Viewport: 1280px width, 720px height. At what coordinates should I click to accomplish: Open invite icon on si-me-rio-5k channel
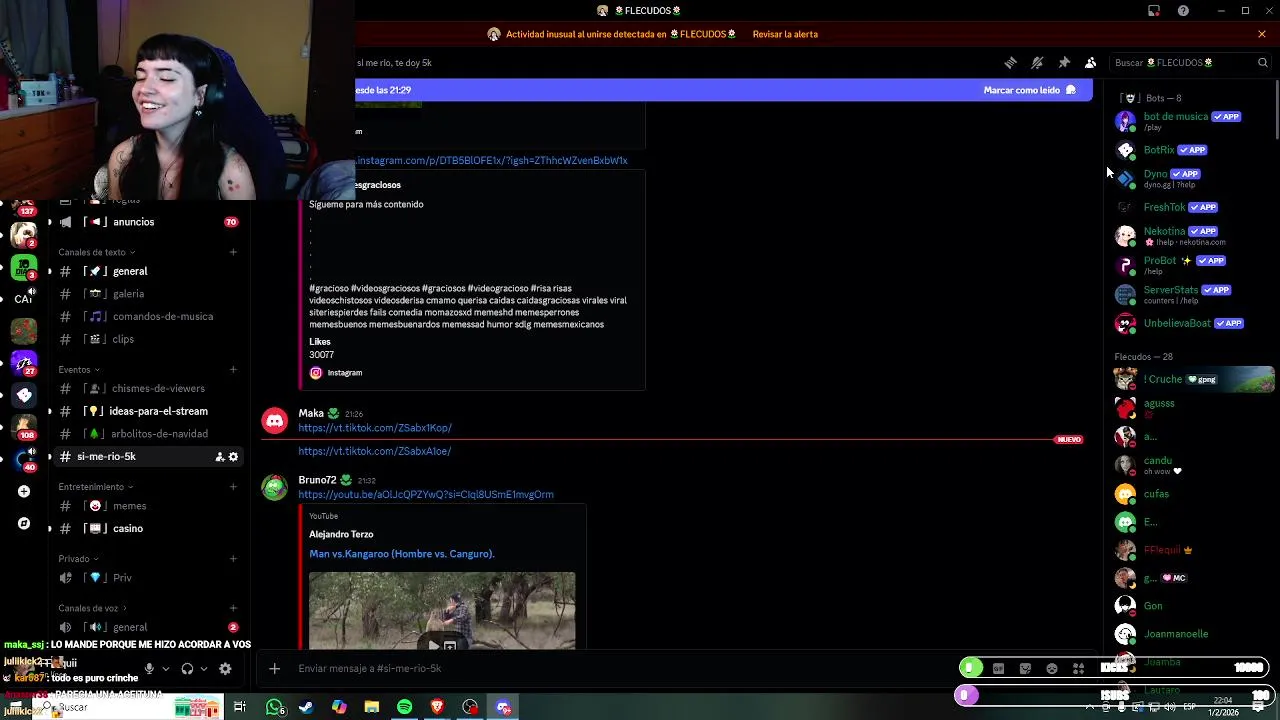[x=219, y=457]
